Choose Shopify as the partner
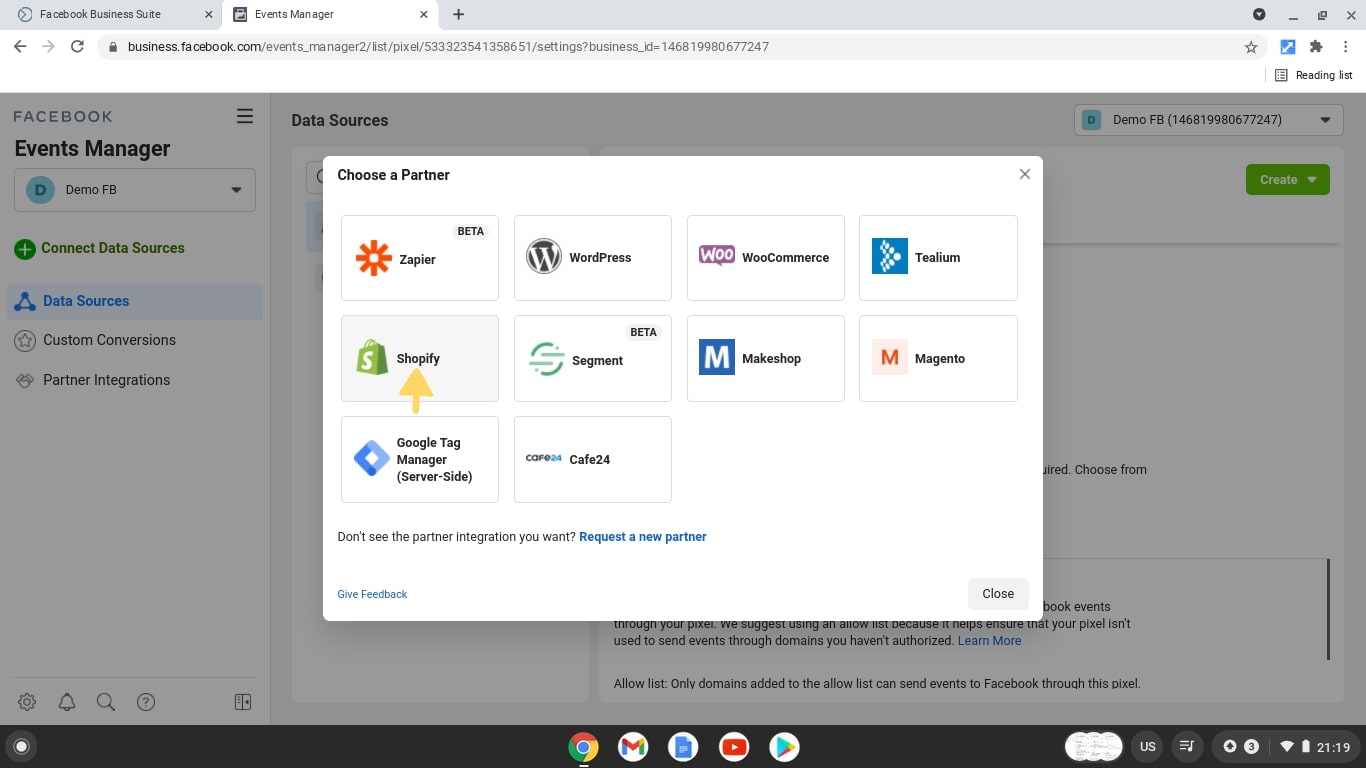This screenshot has width=1366, height=768. (420, 359)
